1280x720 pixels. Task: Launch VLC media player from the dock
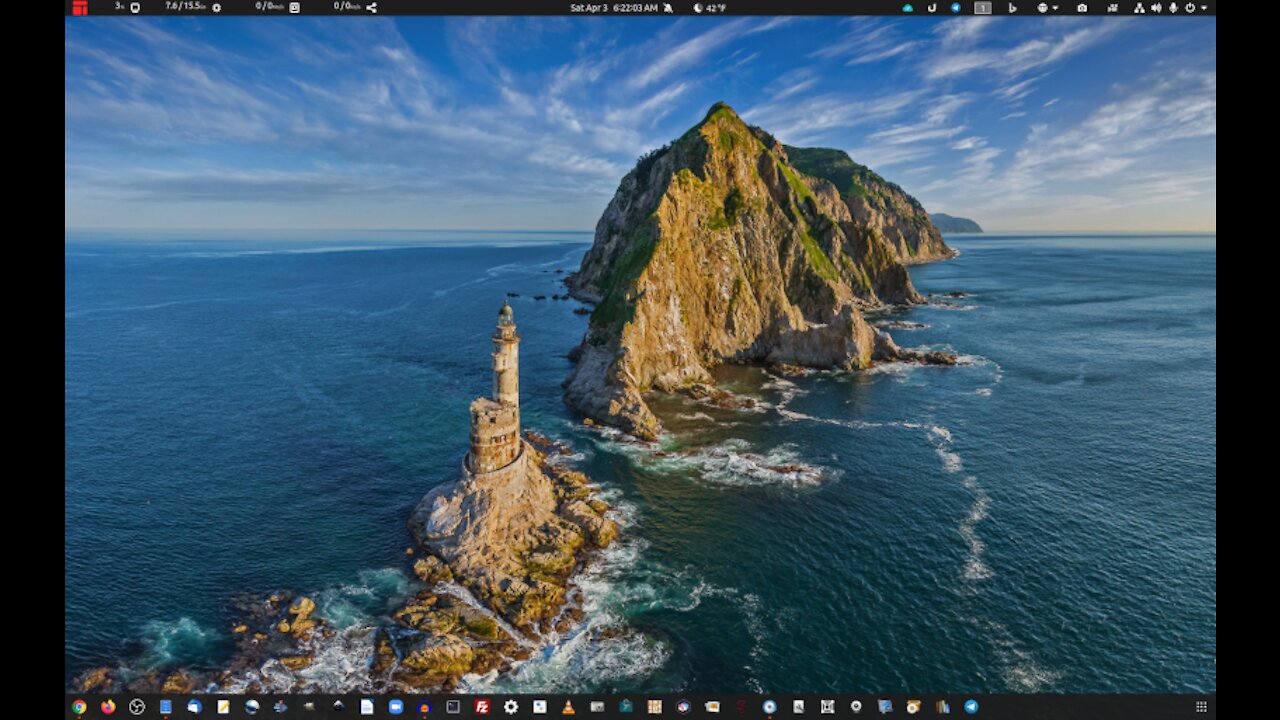568,707
